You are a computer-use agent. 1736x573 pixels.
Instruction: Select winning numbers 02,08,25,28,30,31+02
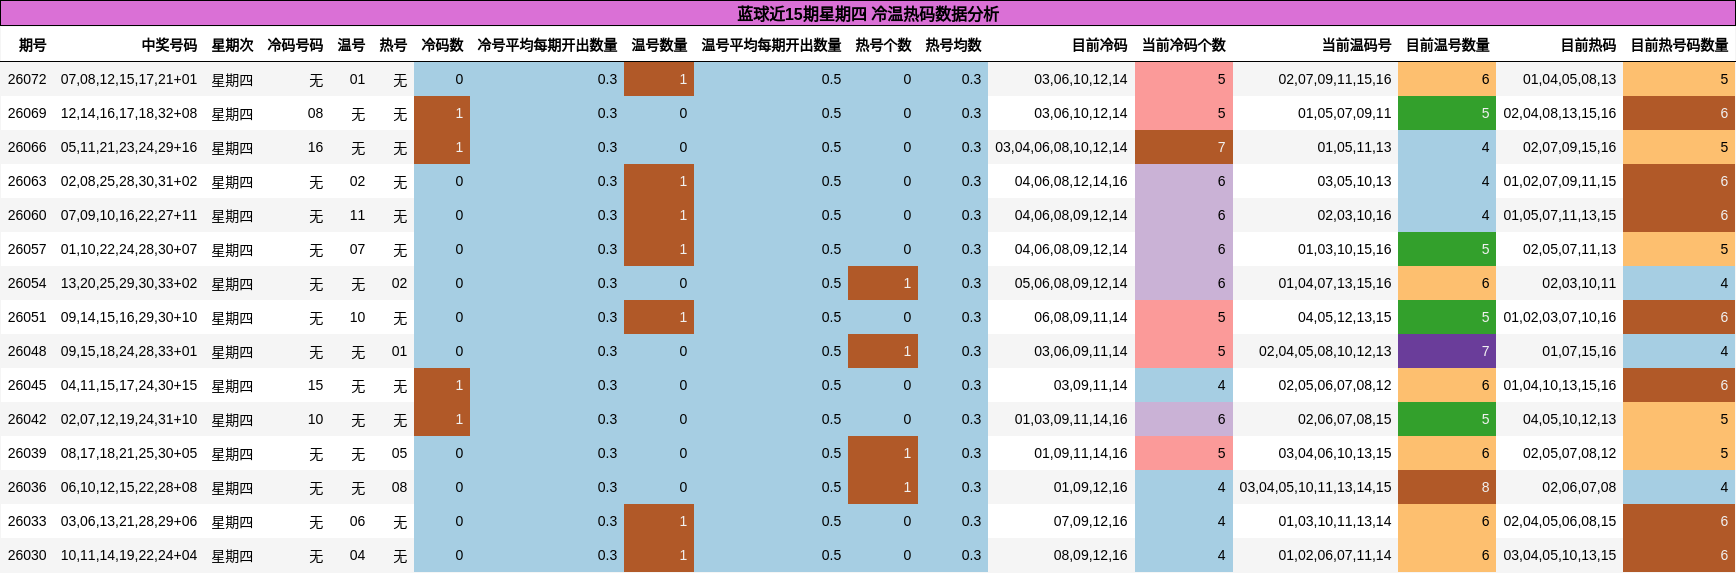click(129, 181)
